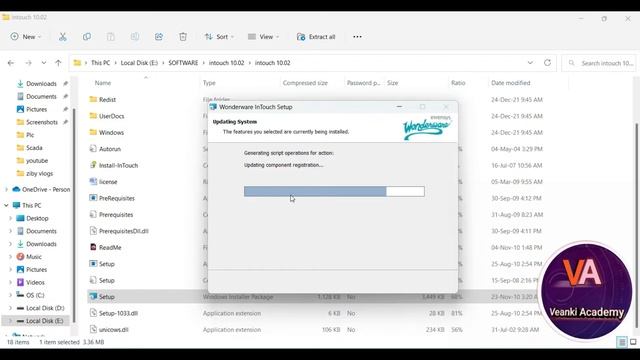Sort by Type column header
640x360 pixels.
coord(209,83)
